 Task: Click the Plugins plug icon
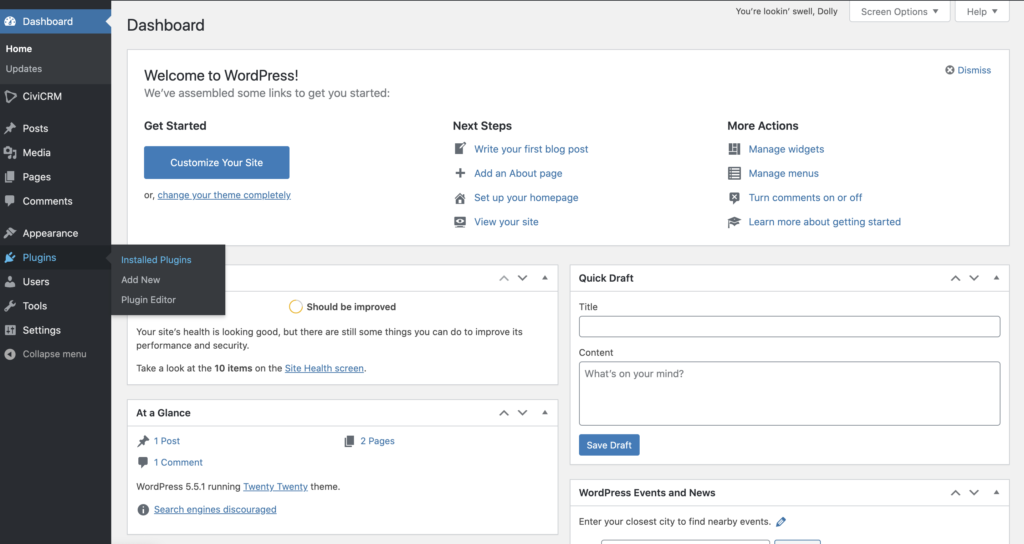[x=10, y=257]
